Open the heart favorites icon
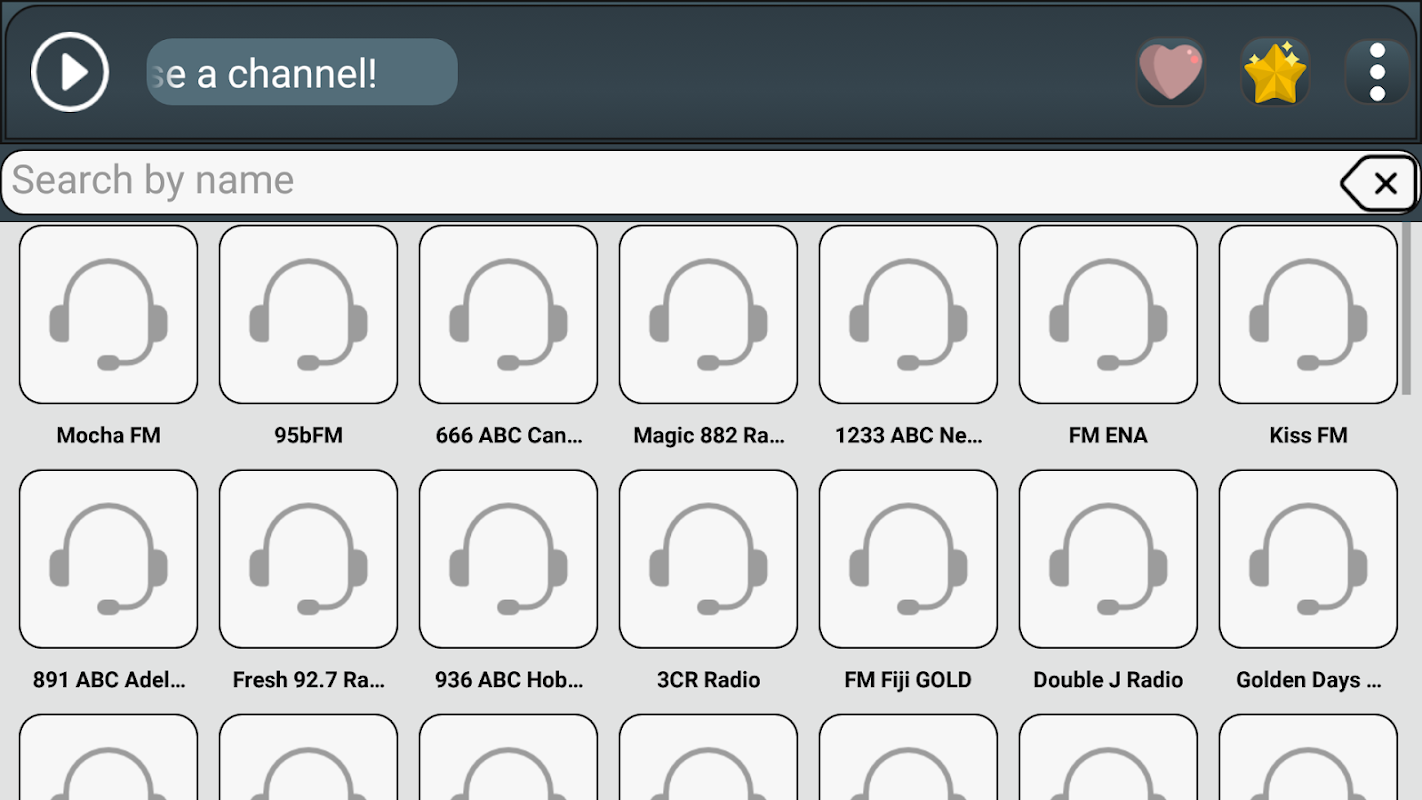This screenshot has height=800, width=1422. [1171, 72]
